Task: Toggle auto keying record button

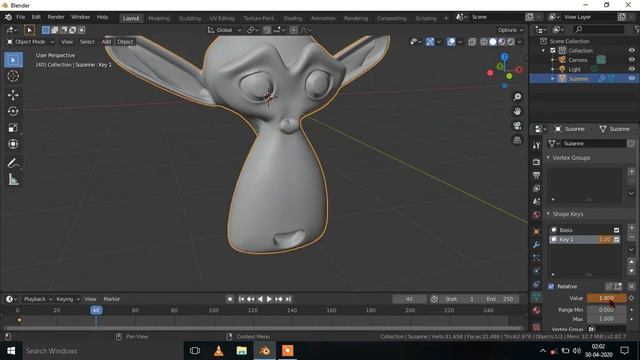Action: 230,299
